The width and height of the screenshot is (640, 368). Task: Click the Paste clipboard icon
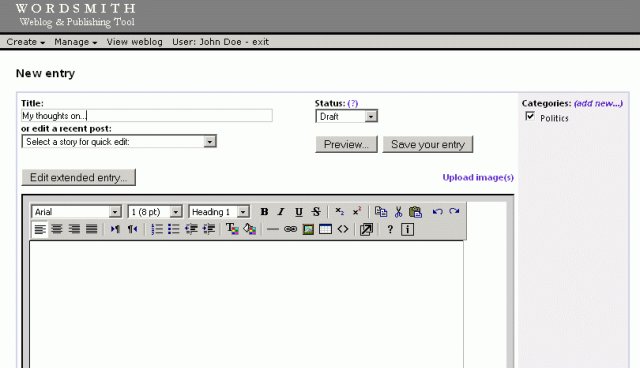pos(415,212)
